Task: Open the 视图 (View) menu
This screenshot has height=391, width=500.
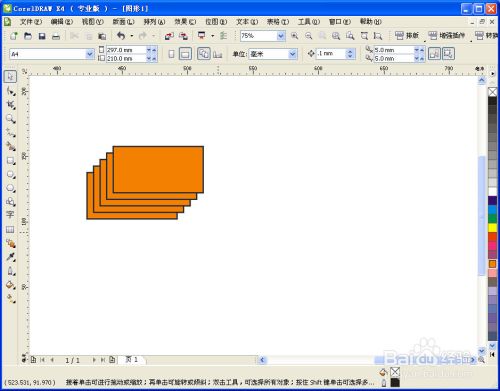Action: [x=93, y=22]
